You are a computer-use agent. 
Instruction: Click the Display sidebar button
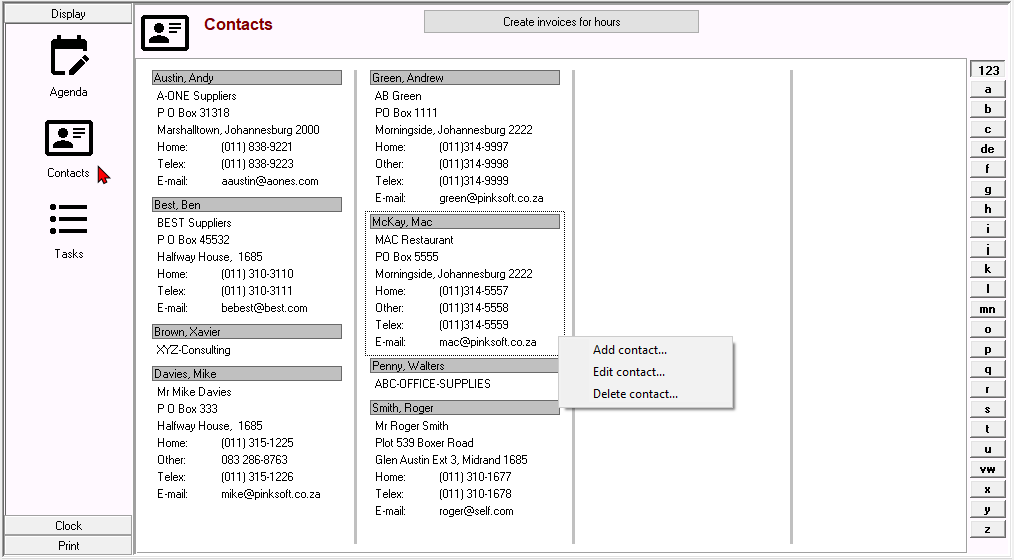[x=68, y=14]
